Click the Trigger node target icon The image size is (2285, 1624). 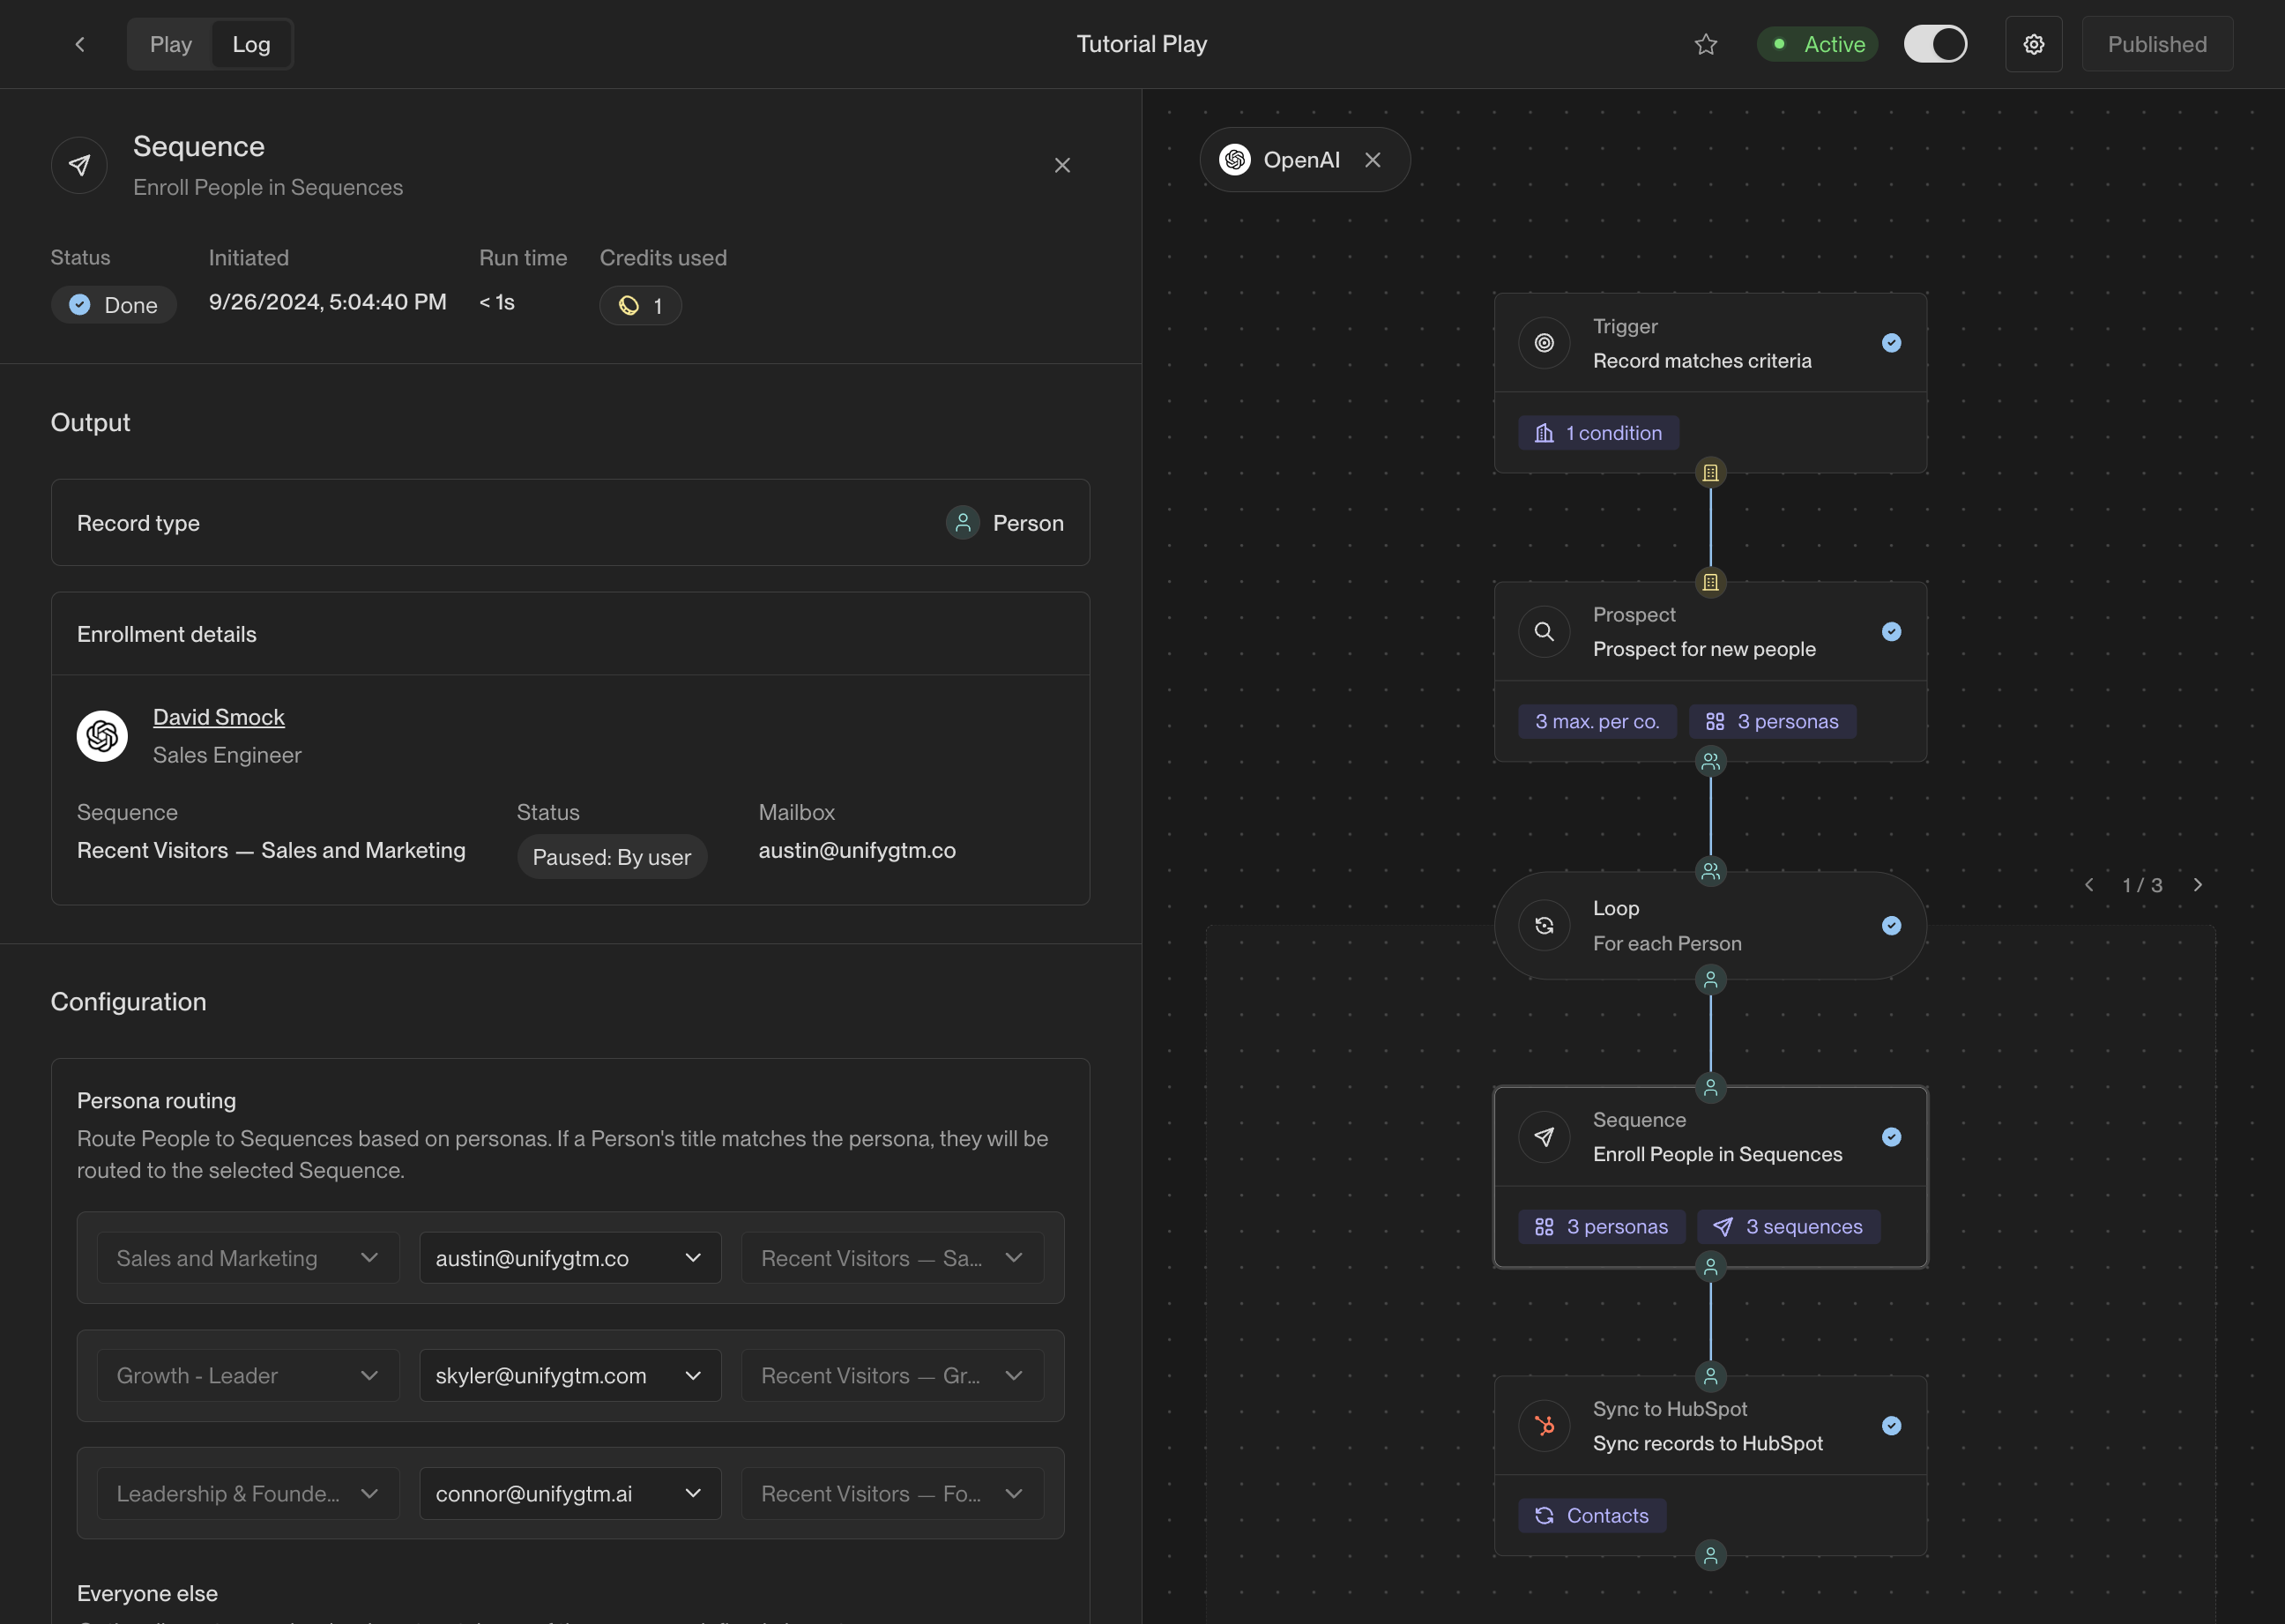click(x=1544, y=343)
